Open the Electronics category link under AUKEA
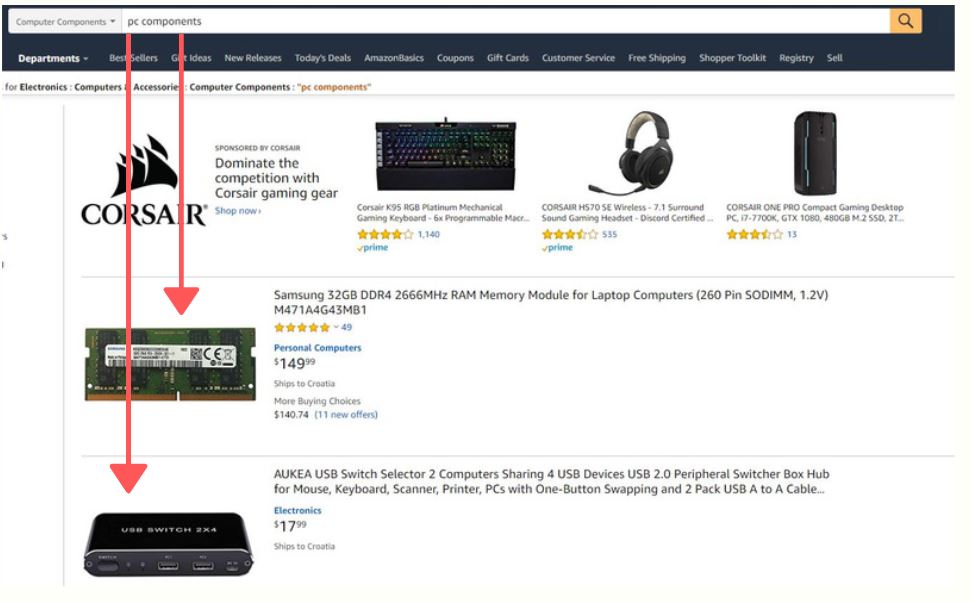 pyautogui.click(x=298, y=510)
